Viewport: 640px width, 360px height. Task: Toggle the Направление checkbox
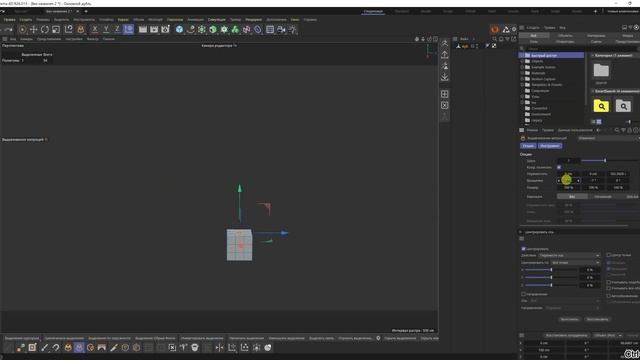(x=523, y=294)
